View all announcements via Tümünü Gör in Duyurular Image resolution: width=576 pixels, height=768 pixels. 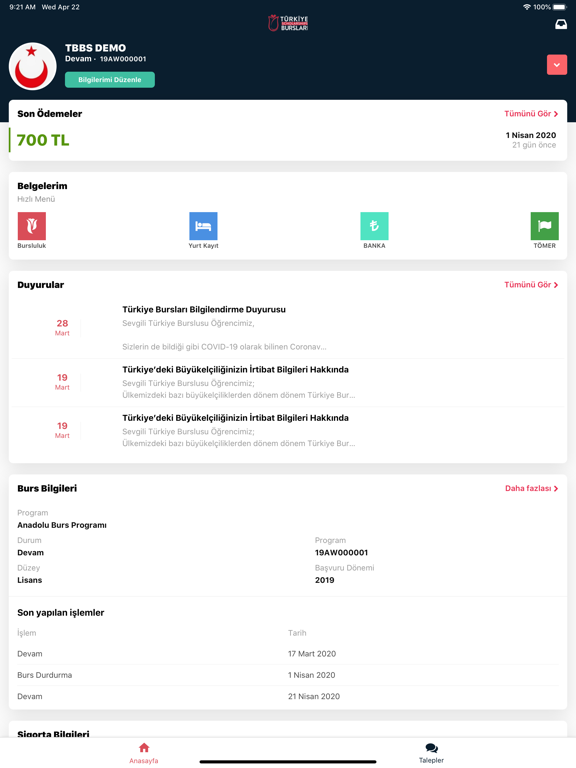point(531,285)
